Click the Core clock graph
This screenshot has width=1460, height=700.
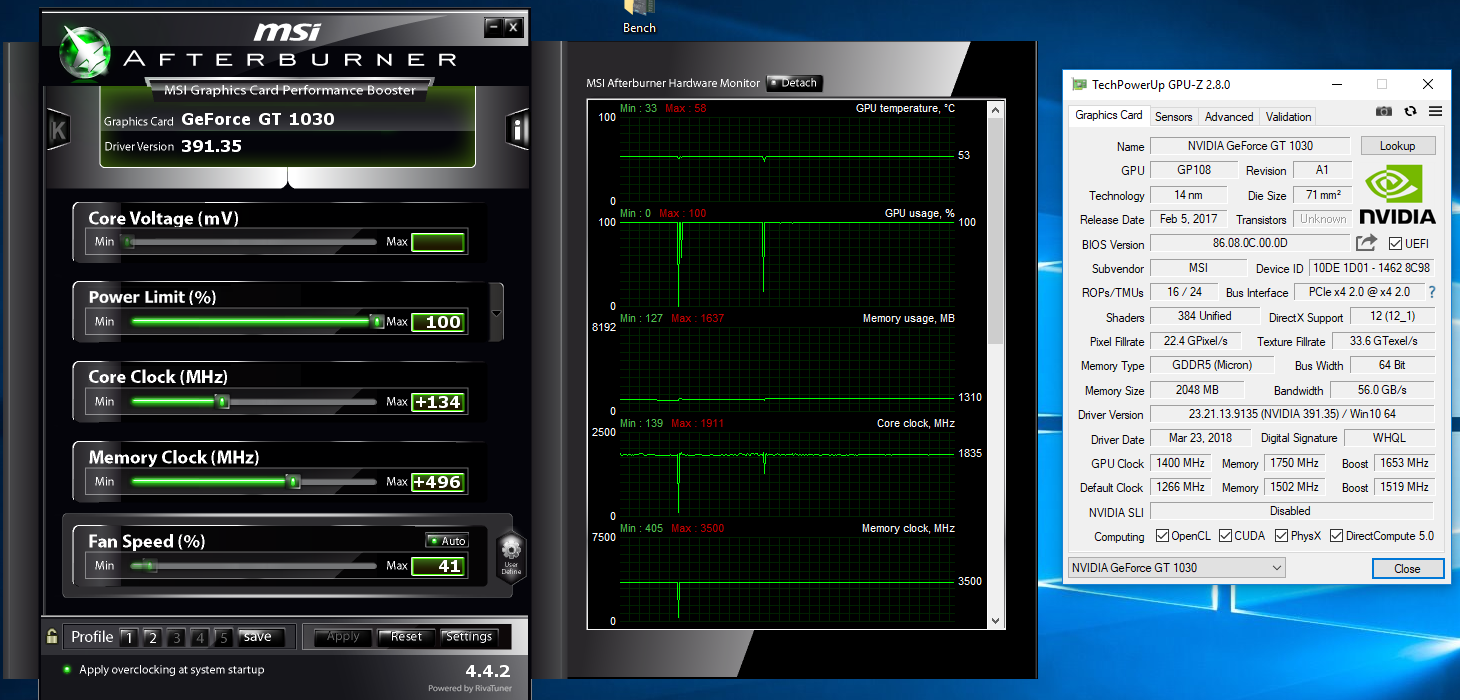pos(787,474)
